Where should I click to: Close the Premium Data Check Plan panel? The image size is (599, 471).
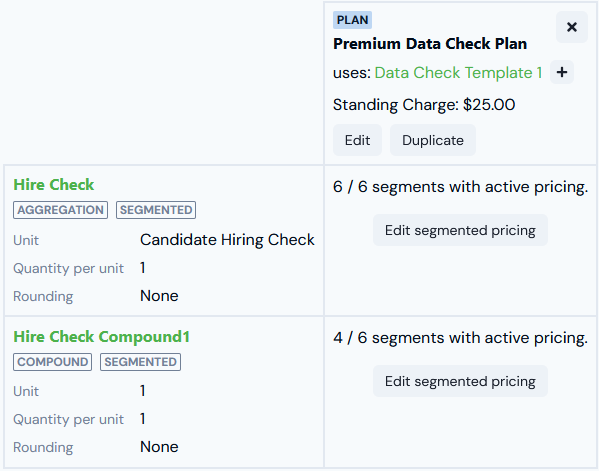pos(571,27)
